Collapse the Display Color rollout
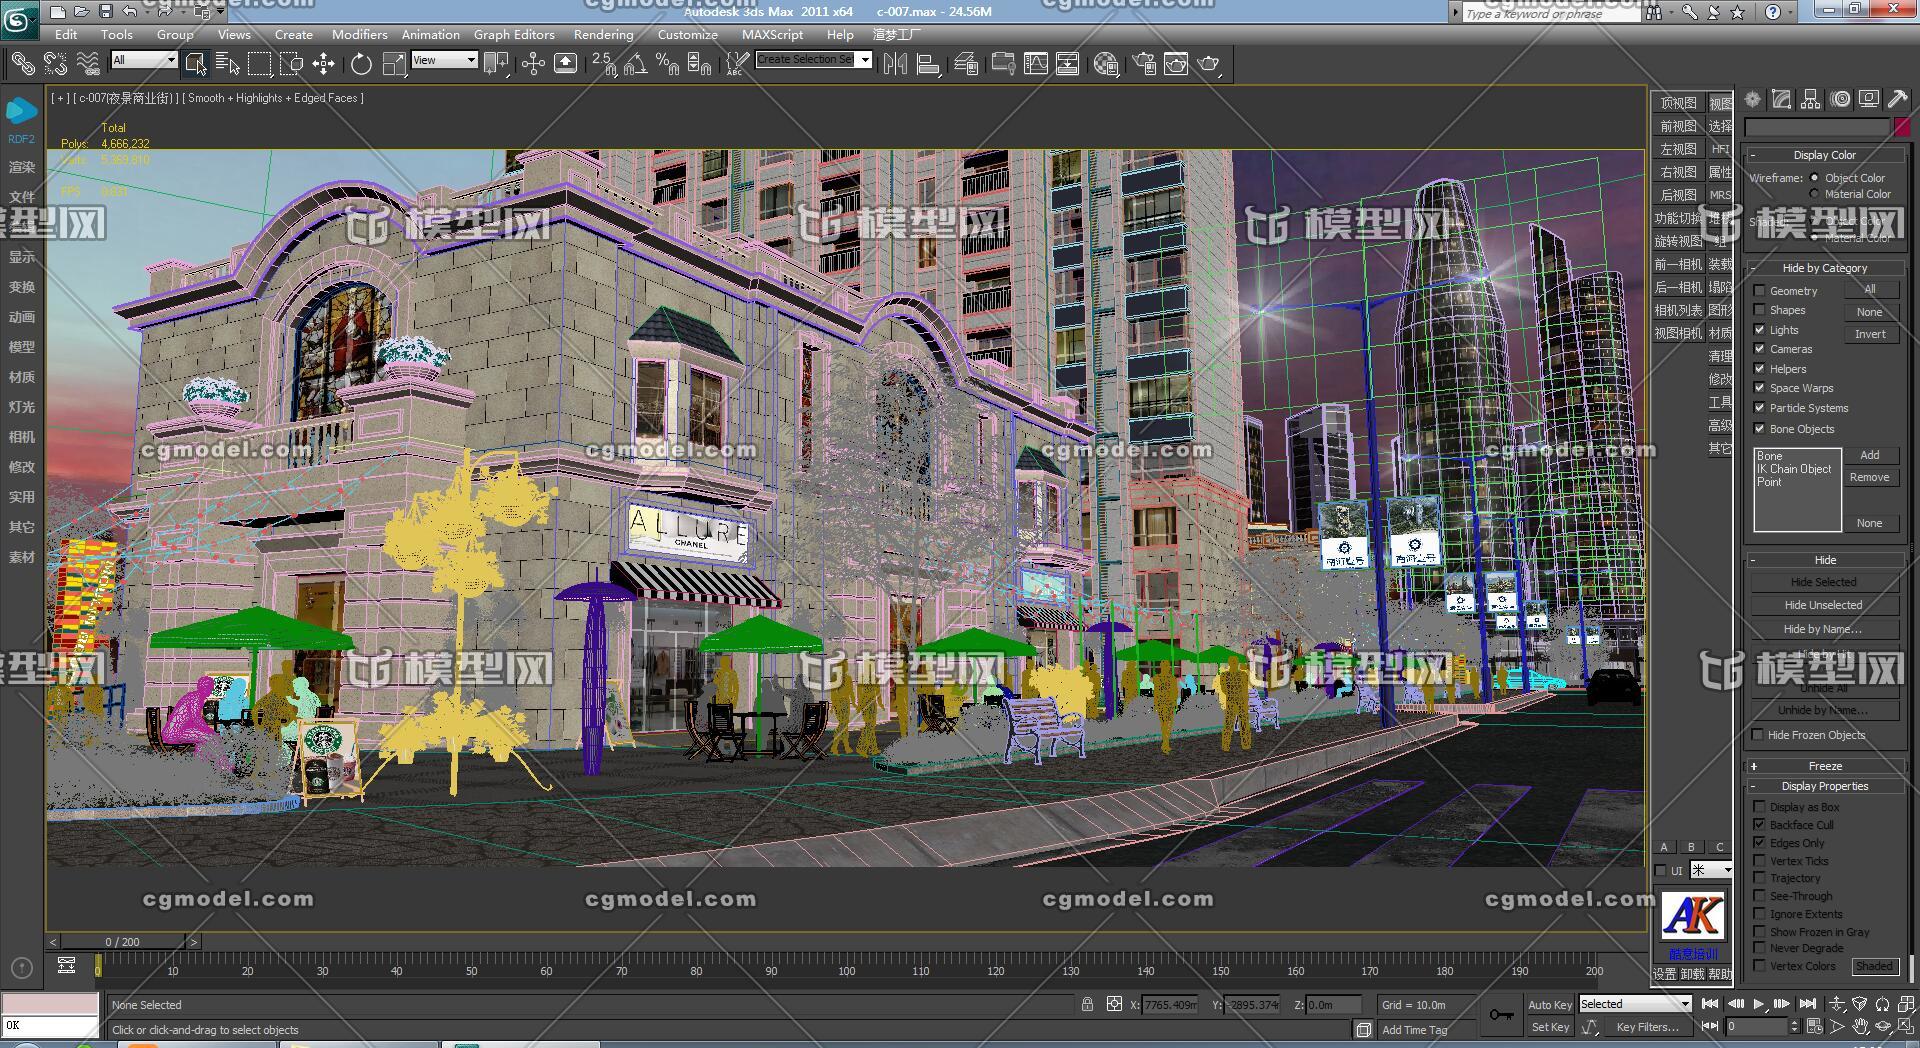Viewport: 1920px width, 1048px height. click(1824, 155)
